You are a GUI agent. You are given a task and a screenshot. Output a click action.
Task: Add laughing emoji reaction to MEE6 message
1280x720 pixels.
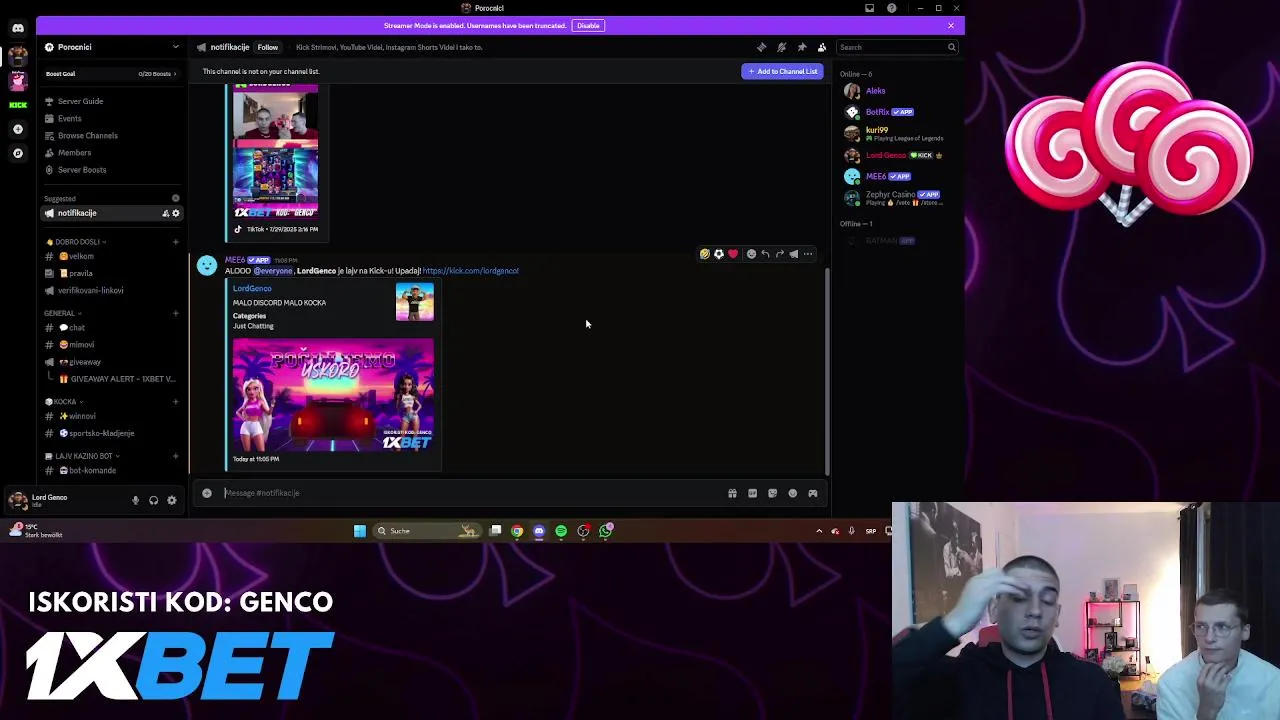705,254
